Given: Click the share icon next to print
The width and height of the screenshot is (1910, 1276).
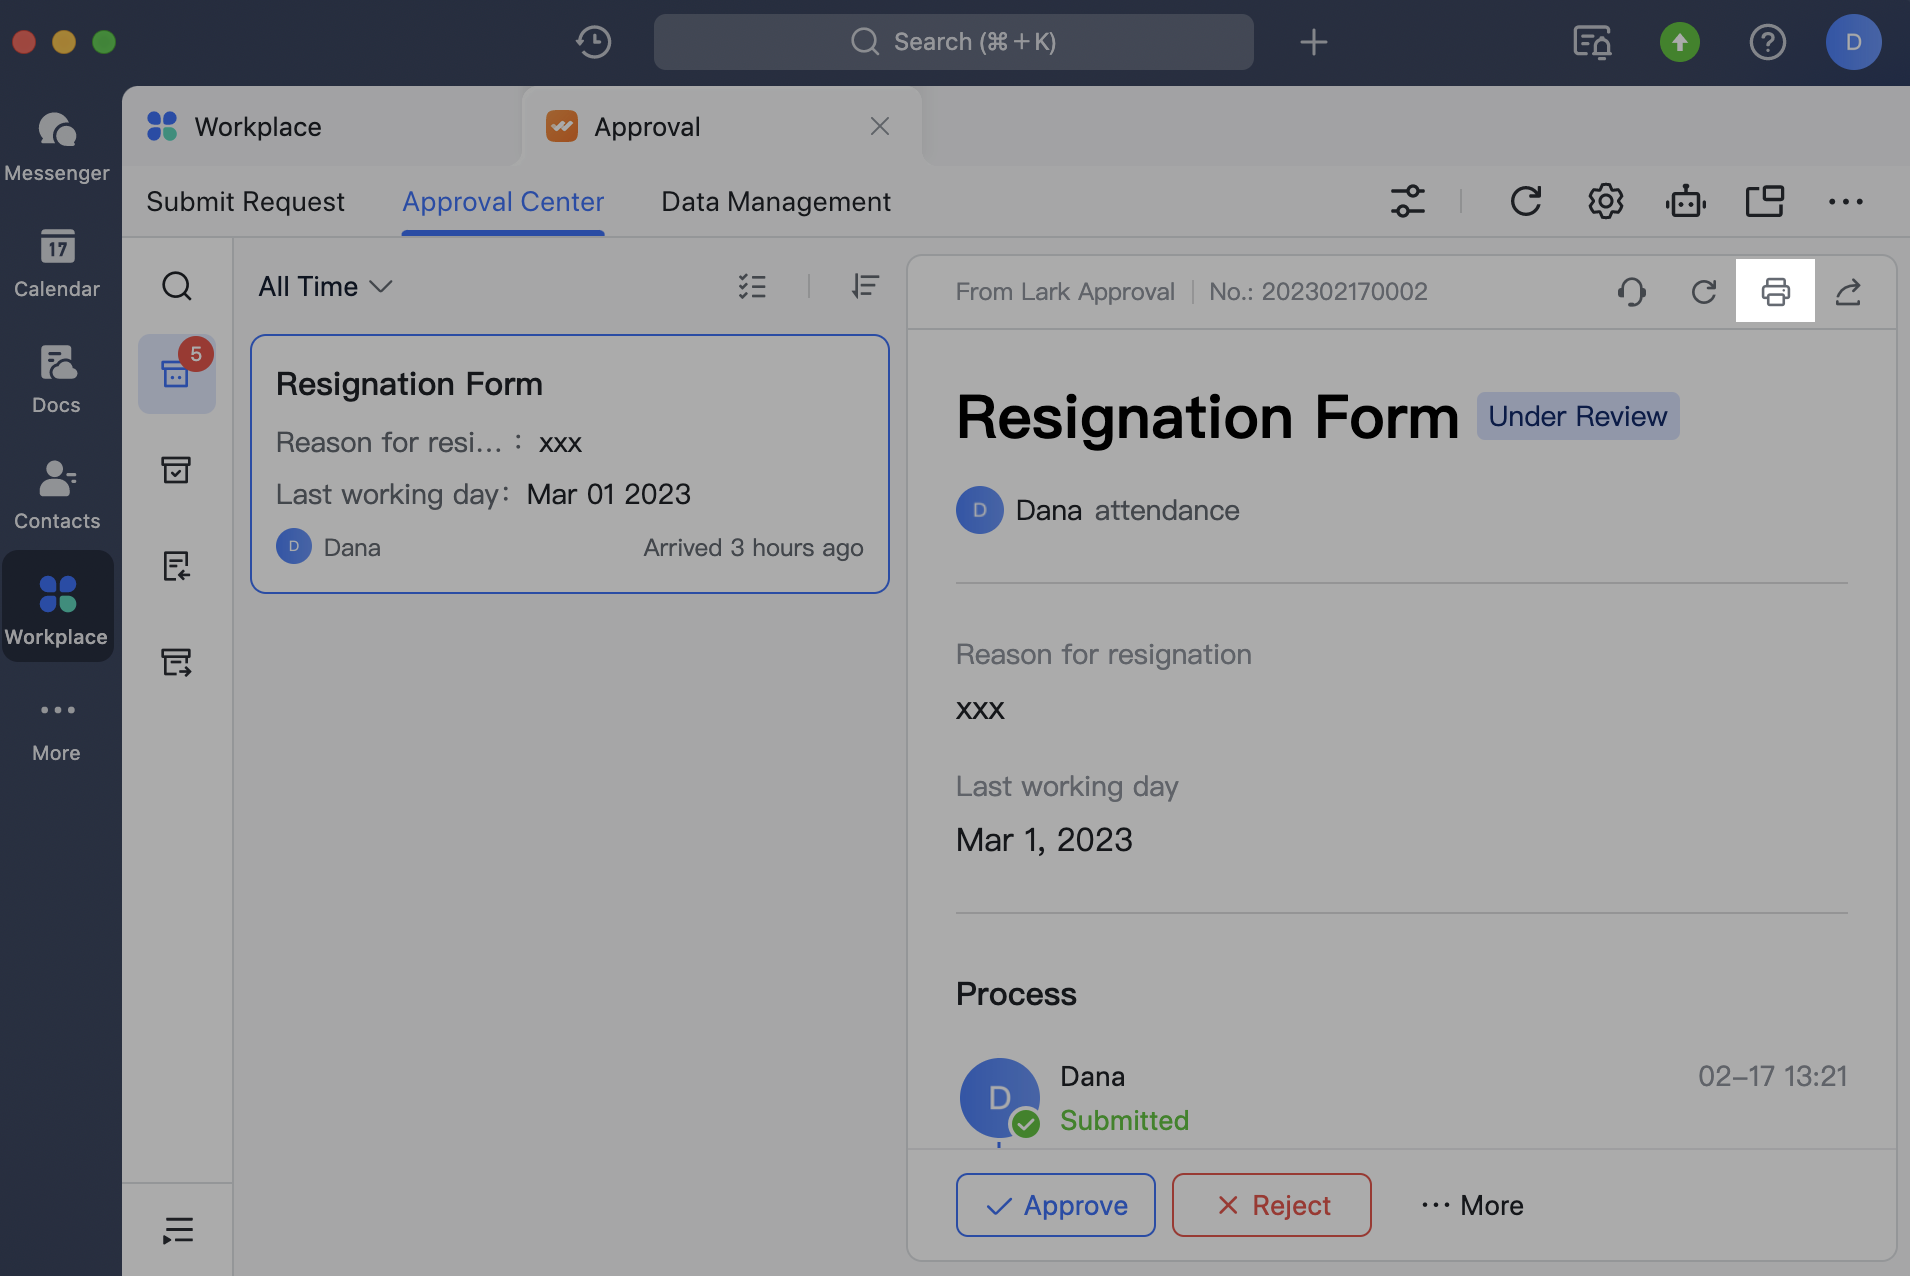Looking at the screenshot, I should point(1847,291).
